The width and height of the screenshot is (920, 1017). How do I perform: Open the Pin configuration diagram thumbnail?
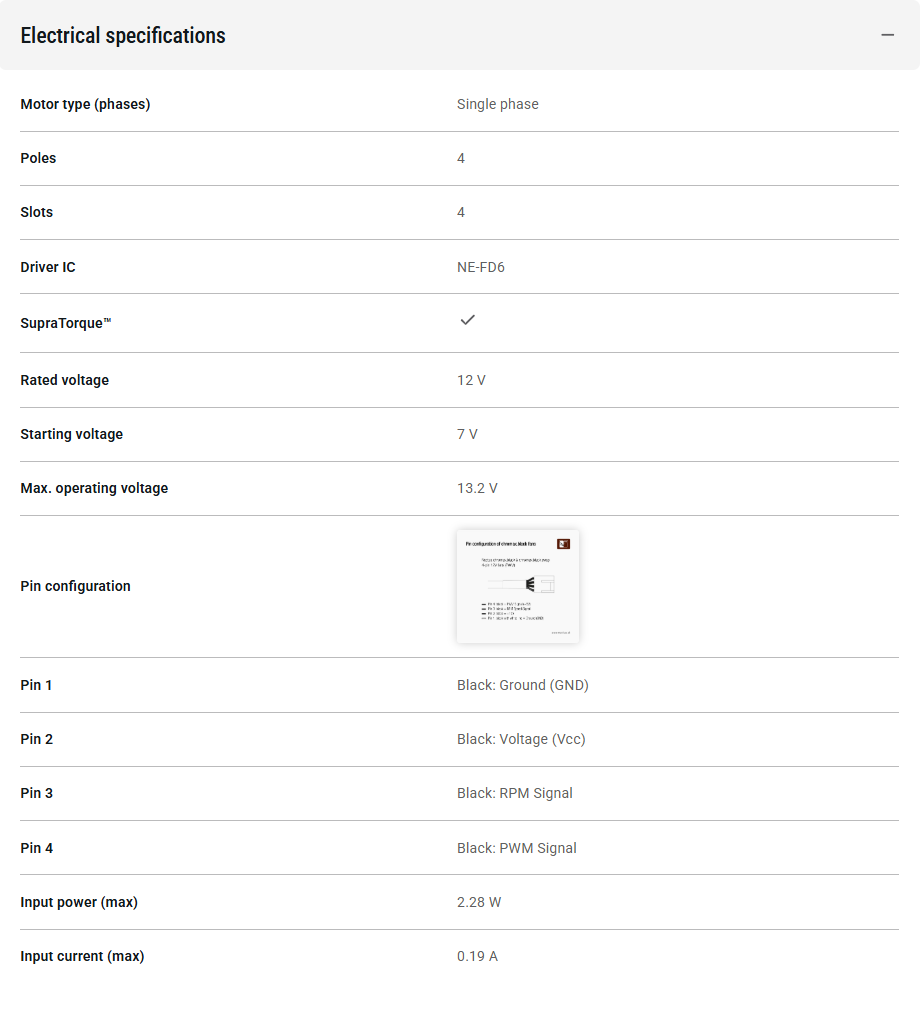pos(518,586)
